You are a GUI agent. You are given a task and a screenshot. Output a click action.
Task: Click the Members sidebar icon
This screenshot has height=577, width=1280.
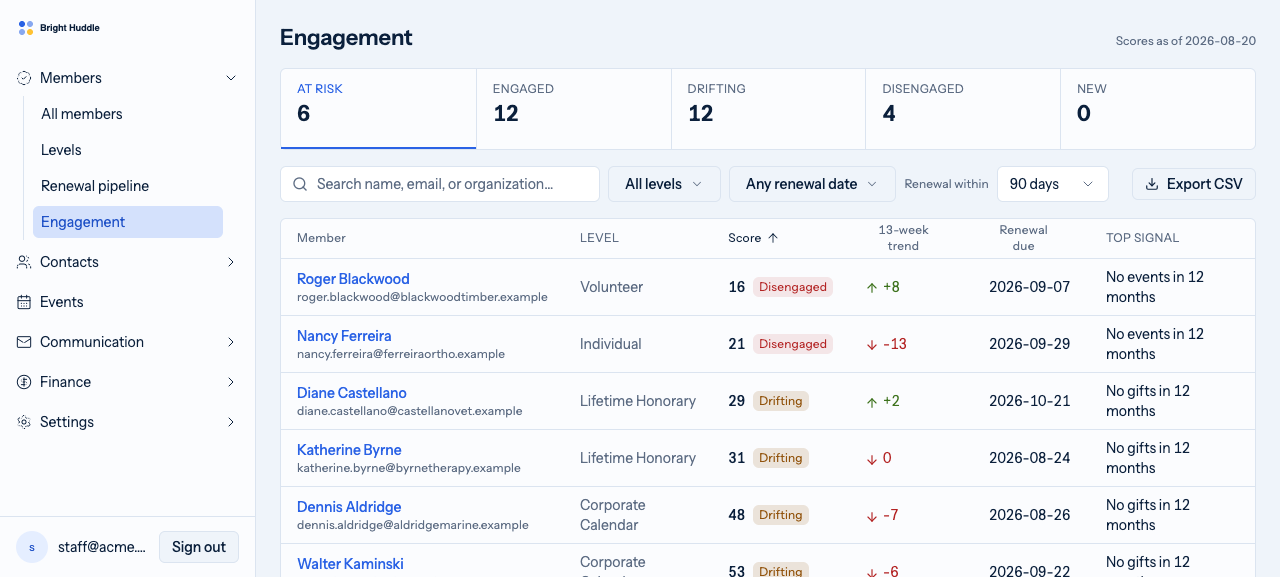24,78
